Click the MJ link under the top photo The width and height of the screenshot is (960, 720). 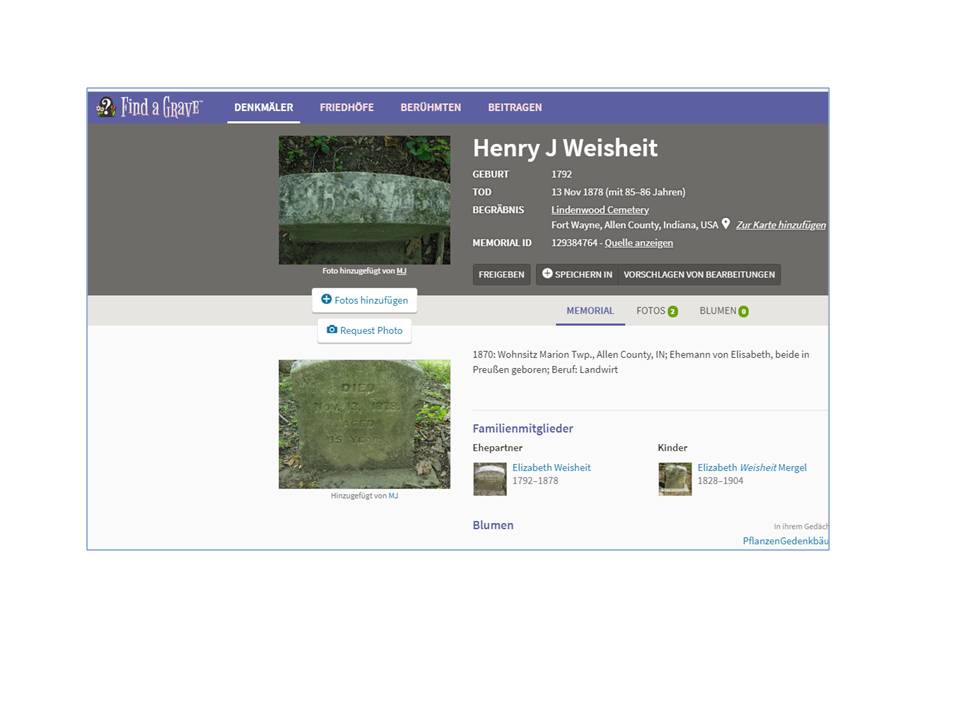point(401,271)
